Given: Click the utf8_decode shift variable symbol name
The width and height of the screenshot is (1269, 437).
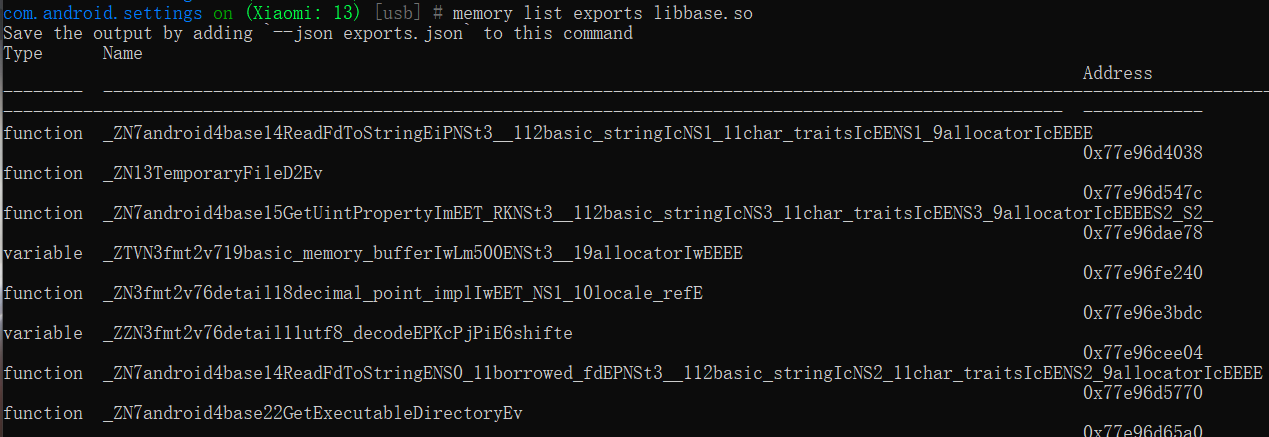Looking at the screenshot, I should pos(337,333).
